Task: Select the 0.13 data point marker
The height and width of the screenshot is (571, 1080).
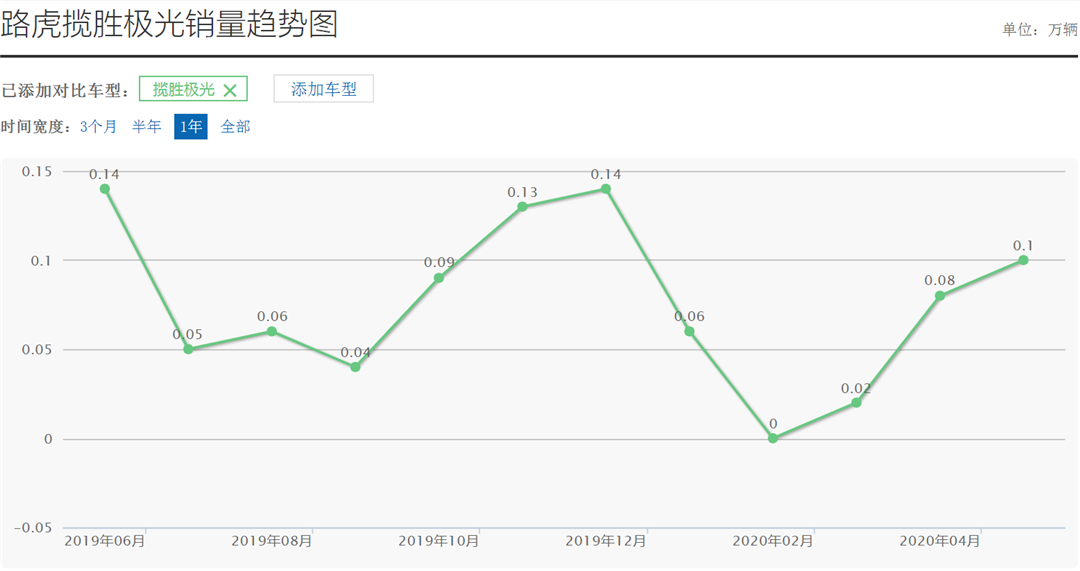Action: 522,207
